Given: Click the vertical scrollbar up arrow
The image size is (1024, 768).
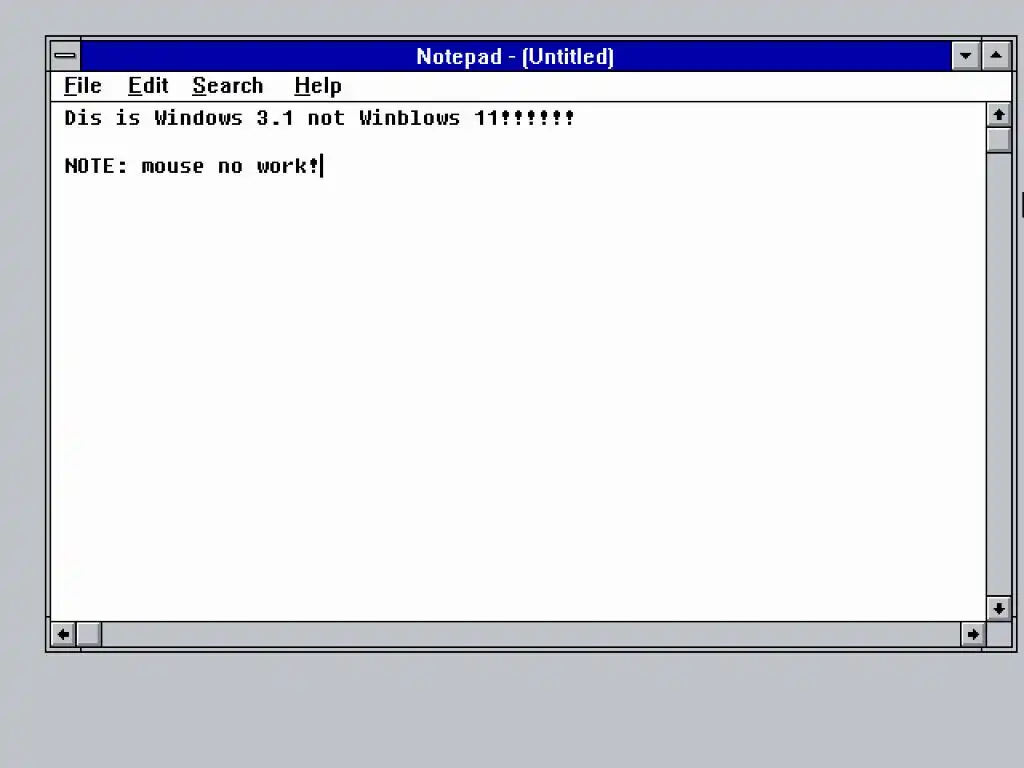Looking at the screenshot, I should 999,115.
